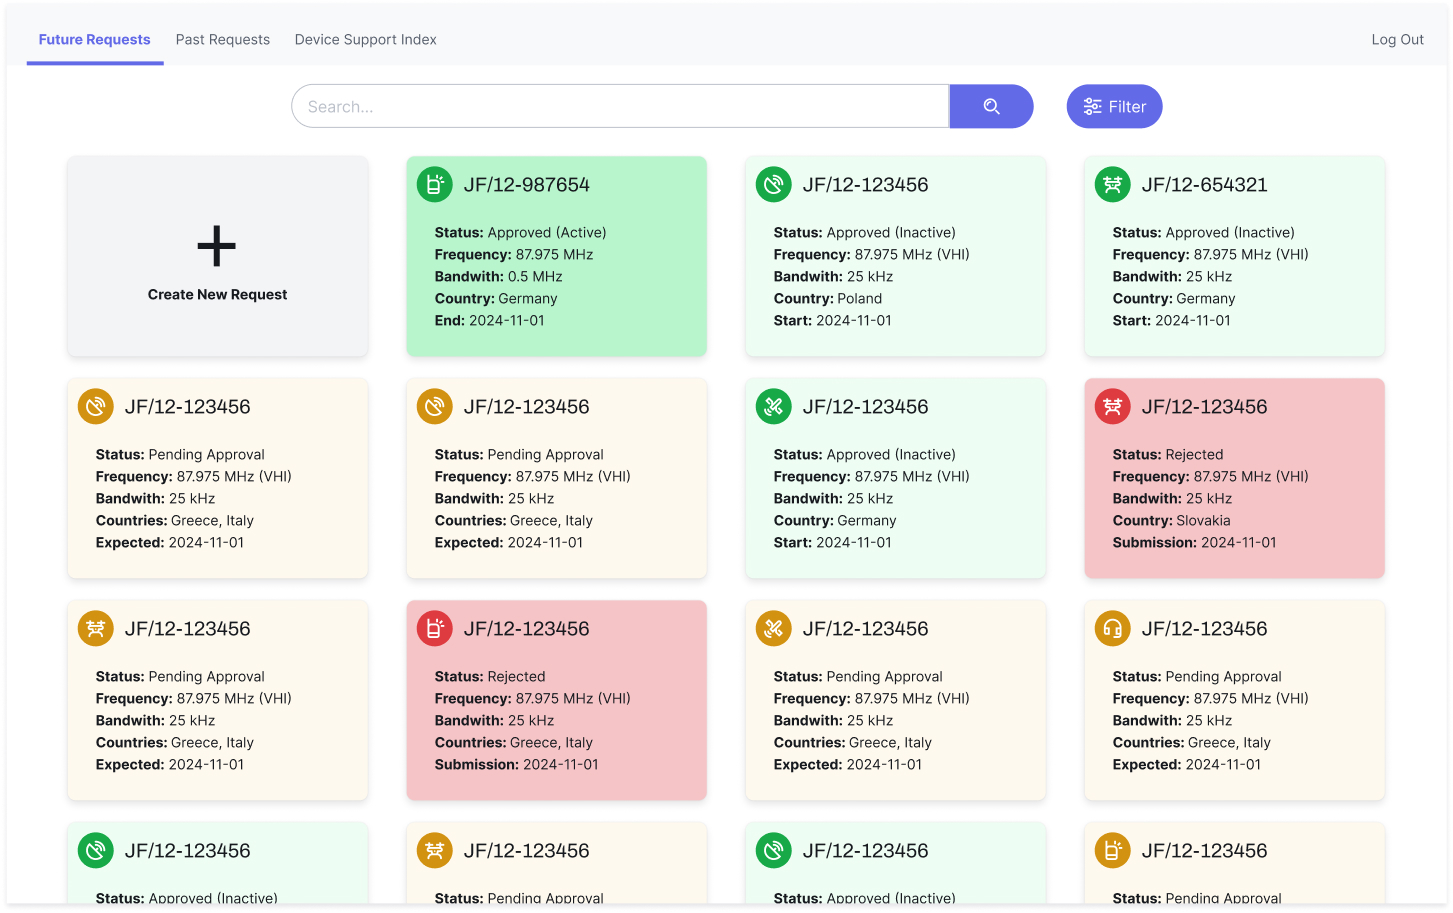Screen dimensions: 1453x913
Task: Switch to the Past Requests tab
Action: click(x=223, y=40)
